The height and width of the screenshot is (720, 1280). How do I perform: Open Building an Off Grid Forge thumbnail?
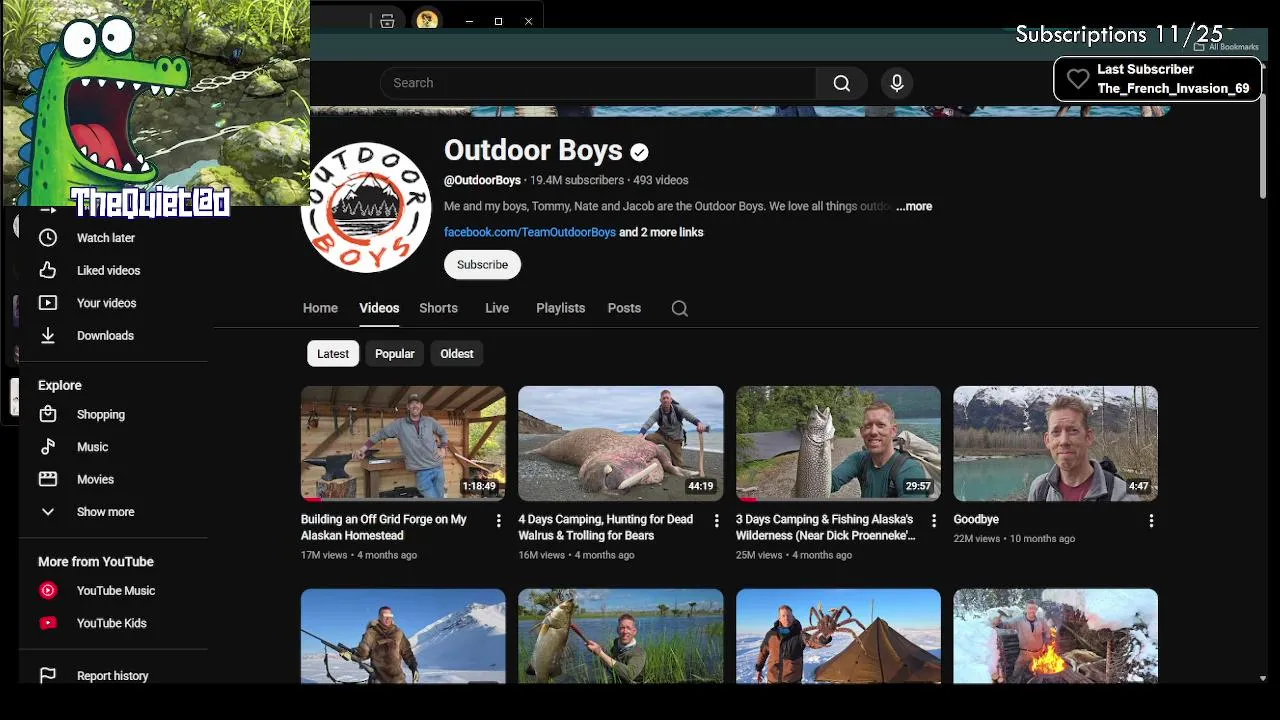click(x=403, y=443)
